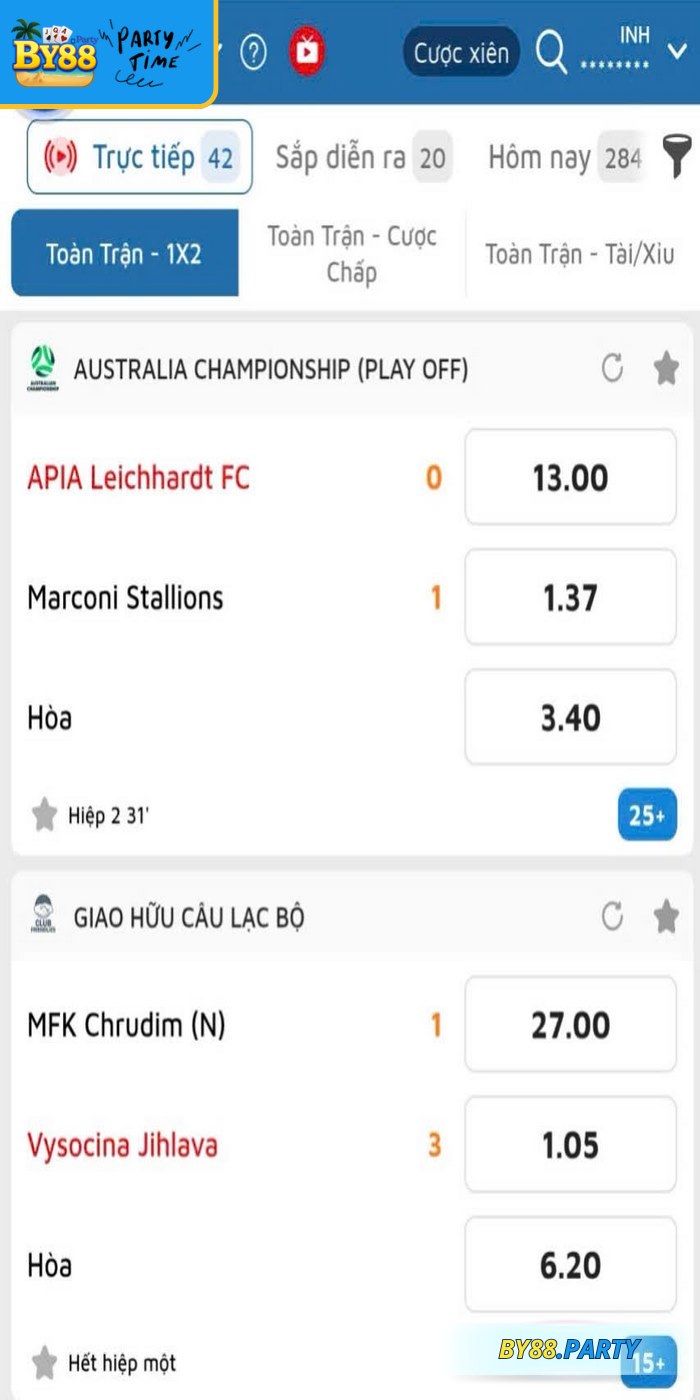Open the filter funnel icon
The width and height of the screenshot is (700, 1400).
click(x=678, y=157)
